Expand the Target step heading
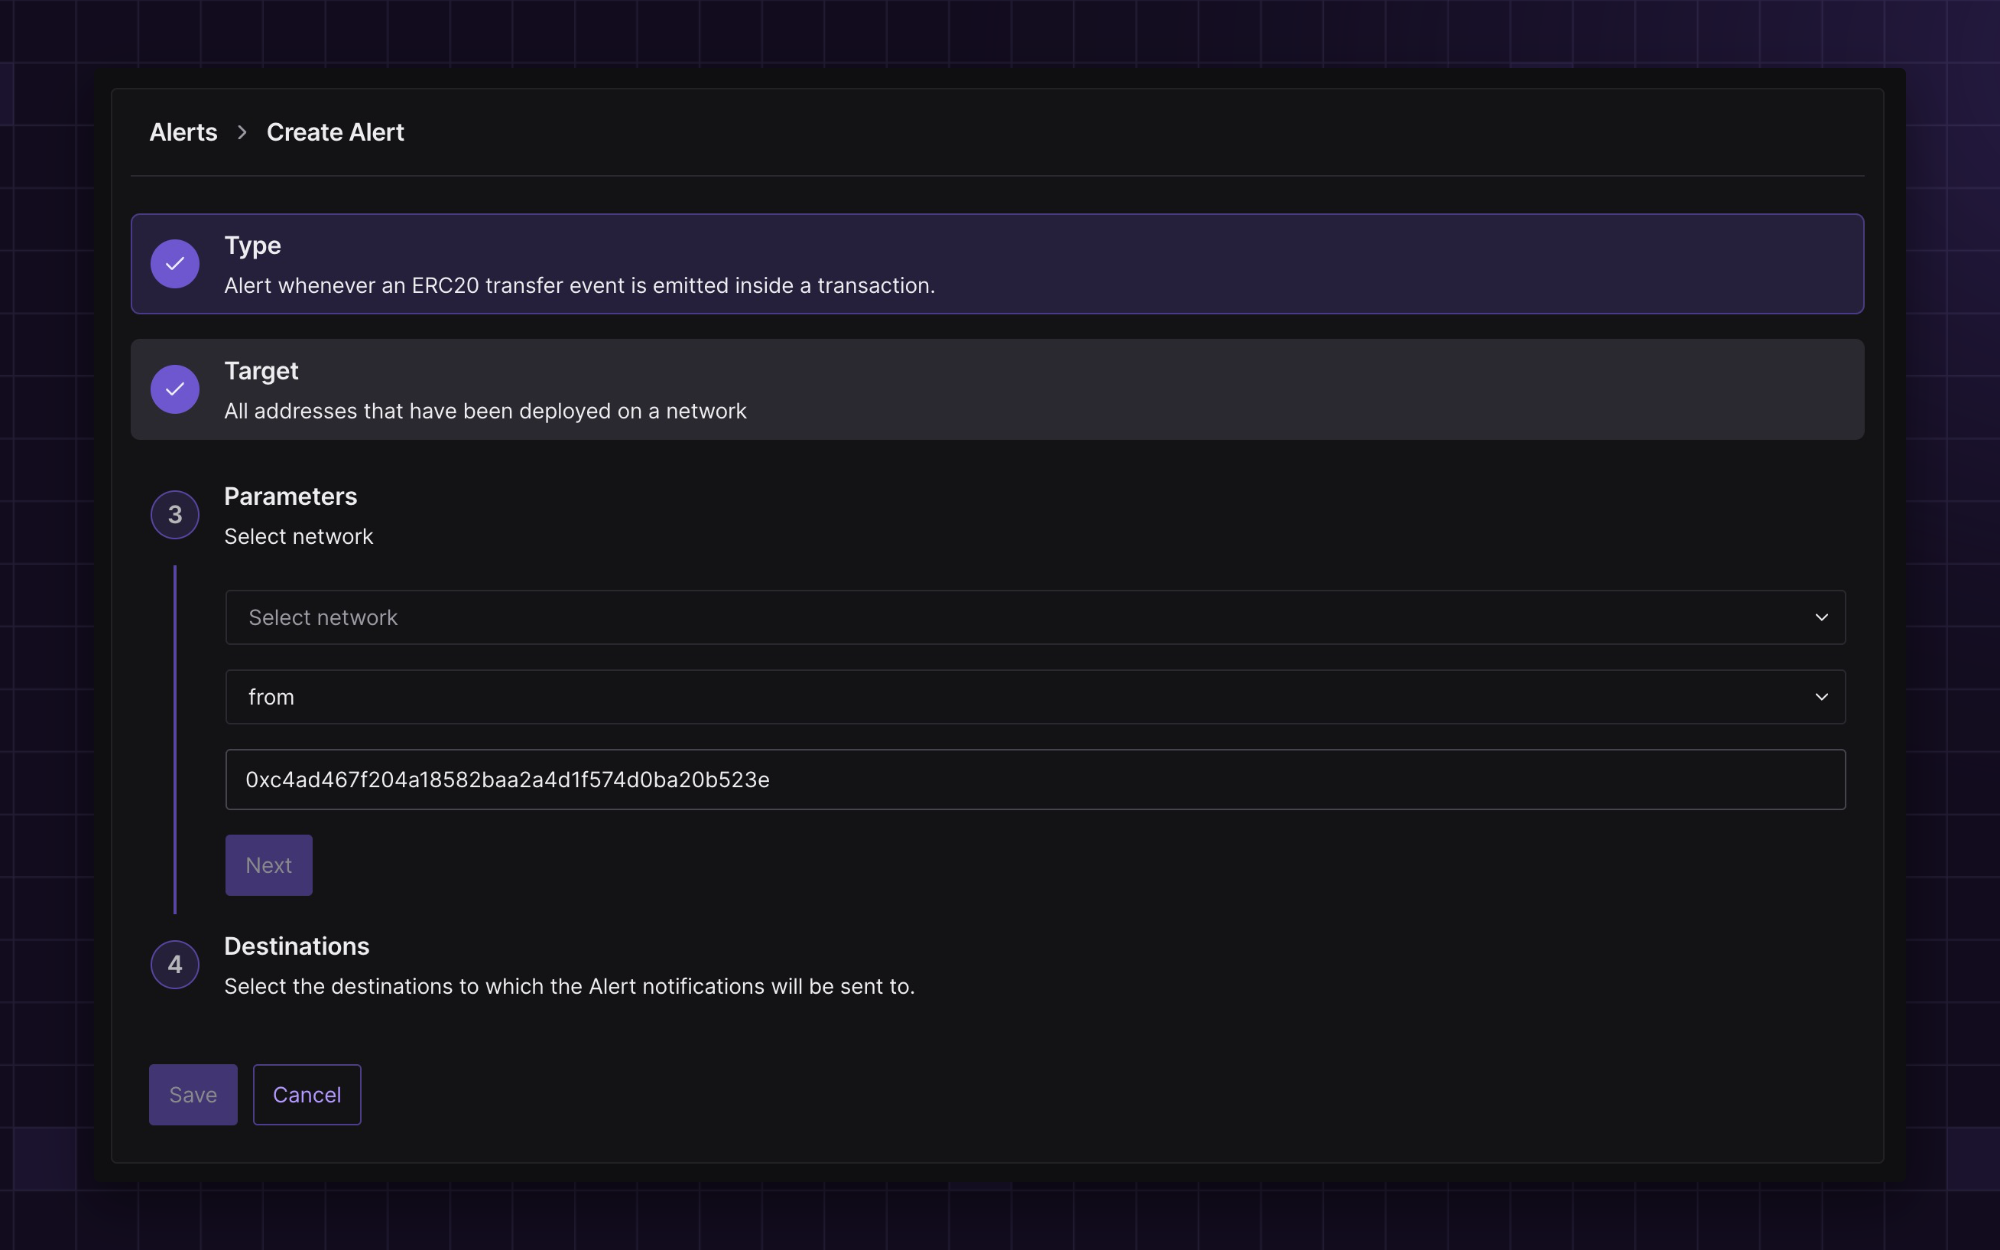This screenshot has width=2000, height=1250. (x=261, y=371)
